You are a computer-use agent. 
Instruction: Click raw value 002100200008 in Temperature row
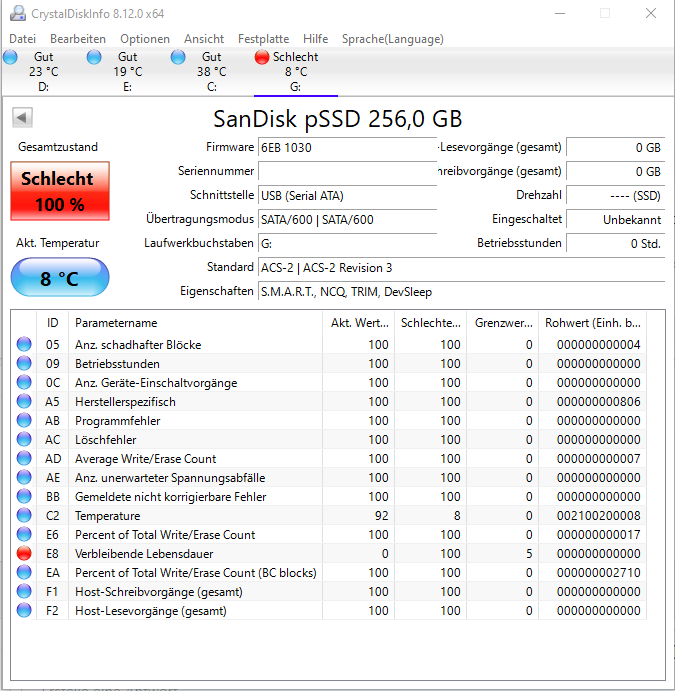[598, 516]
